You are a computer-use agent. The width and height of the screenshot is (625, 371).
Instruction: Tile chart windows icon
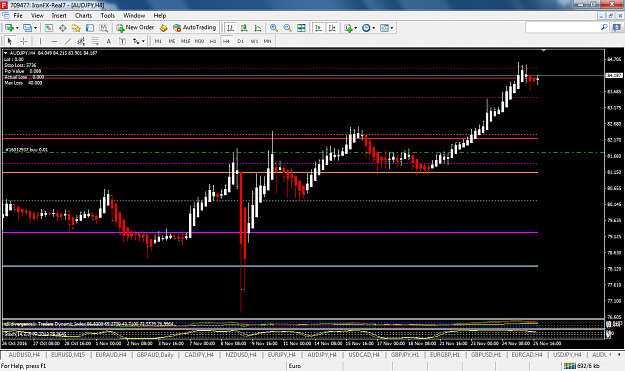click(x=301, y=28)
